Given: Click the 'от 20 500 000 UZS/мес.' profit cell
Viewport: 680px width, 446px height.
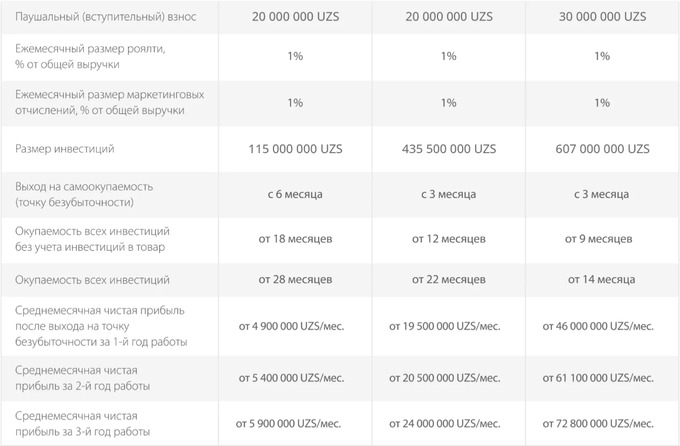Looking at the screenshot, I should point(448,379).
